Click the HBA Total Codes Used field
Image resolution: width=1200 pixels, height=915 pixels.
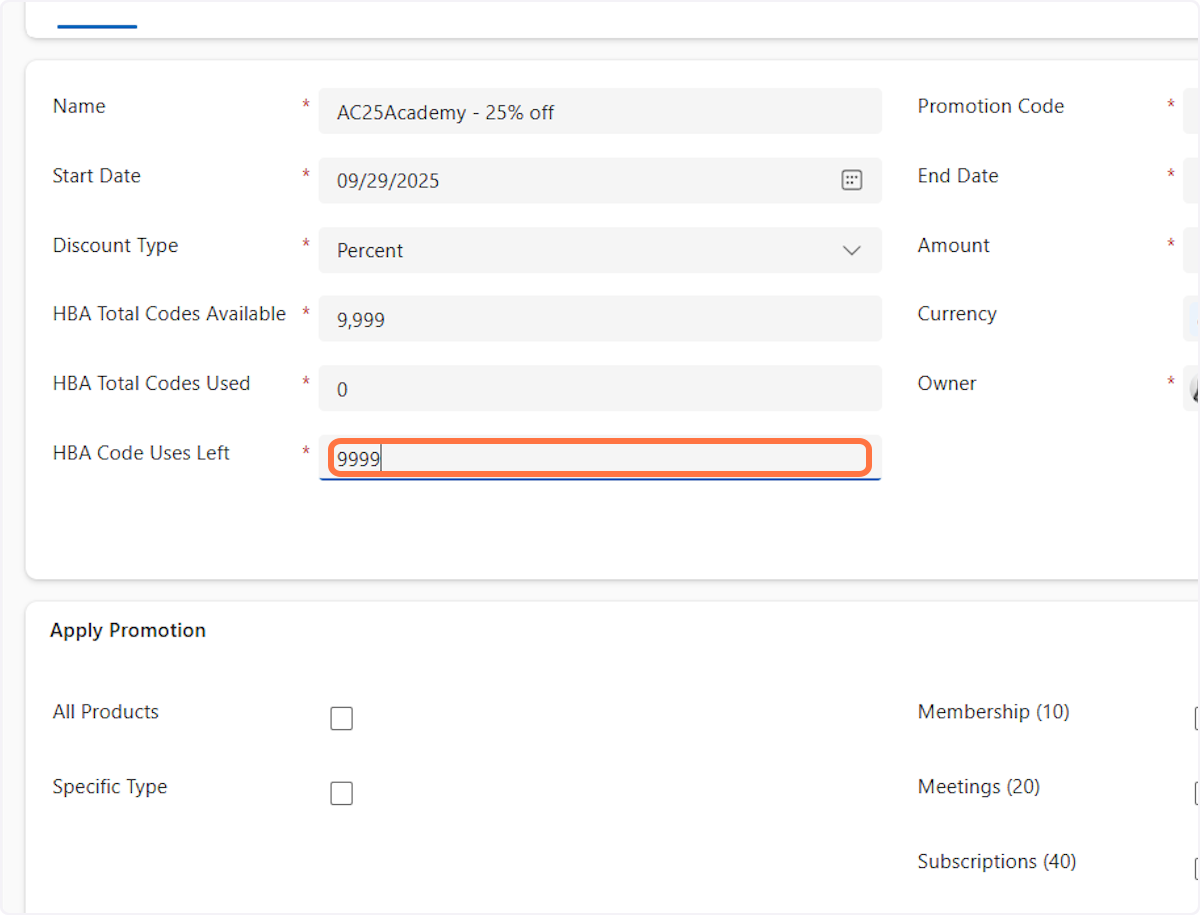(600, 389)
